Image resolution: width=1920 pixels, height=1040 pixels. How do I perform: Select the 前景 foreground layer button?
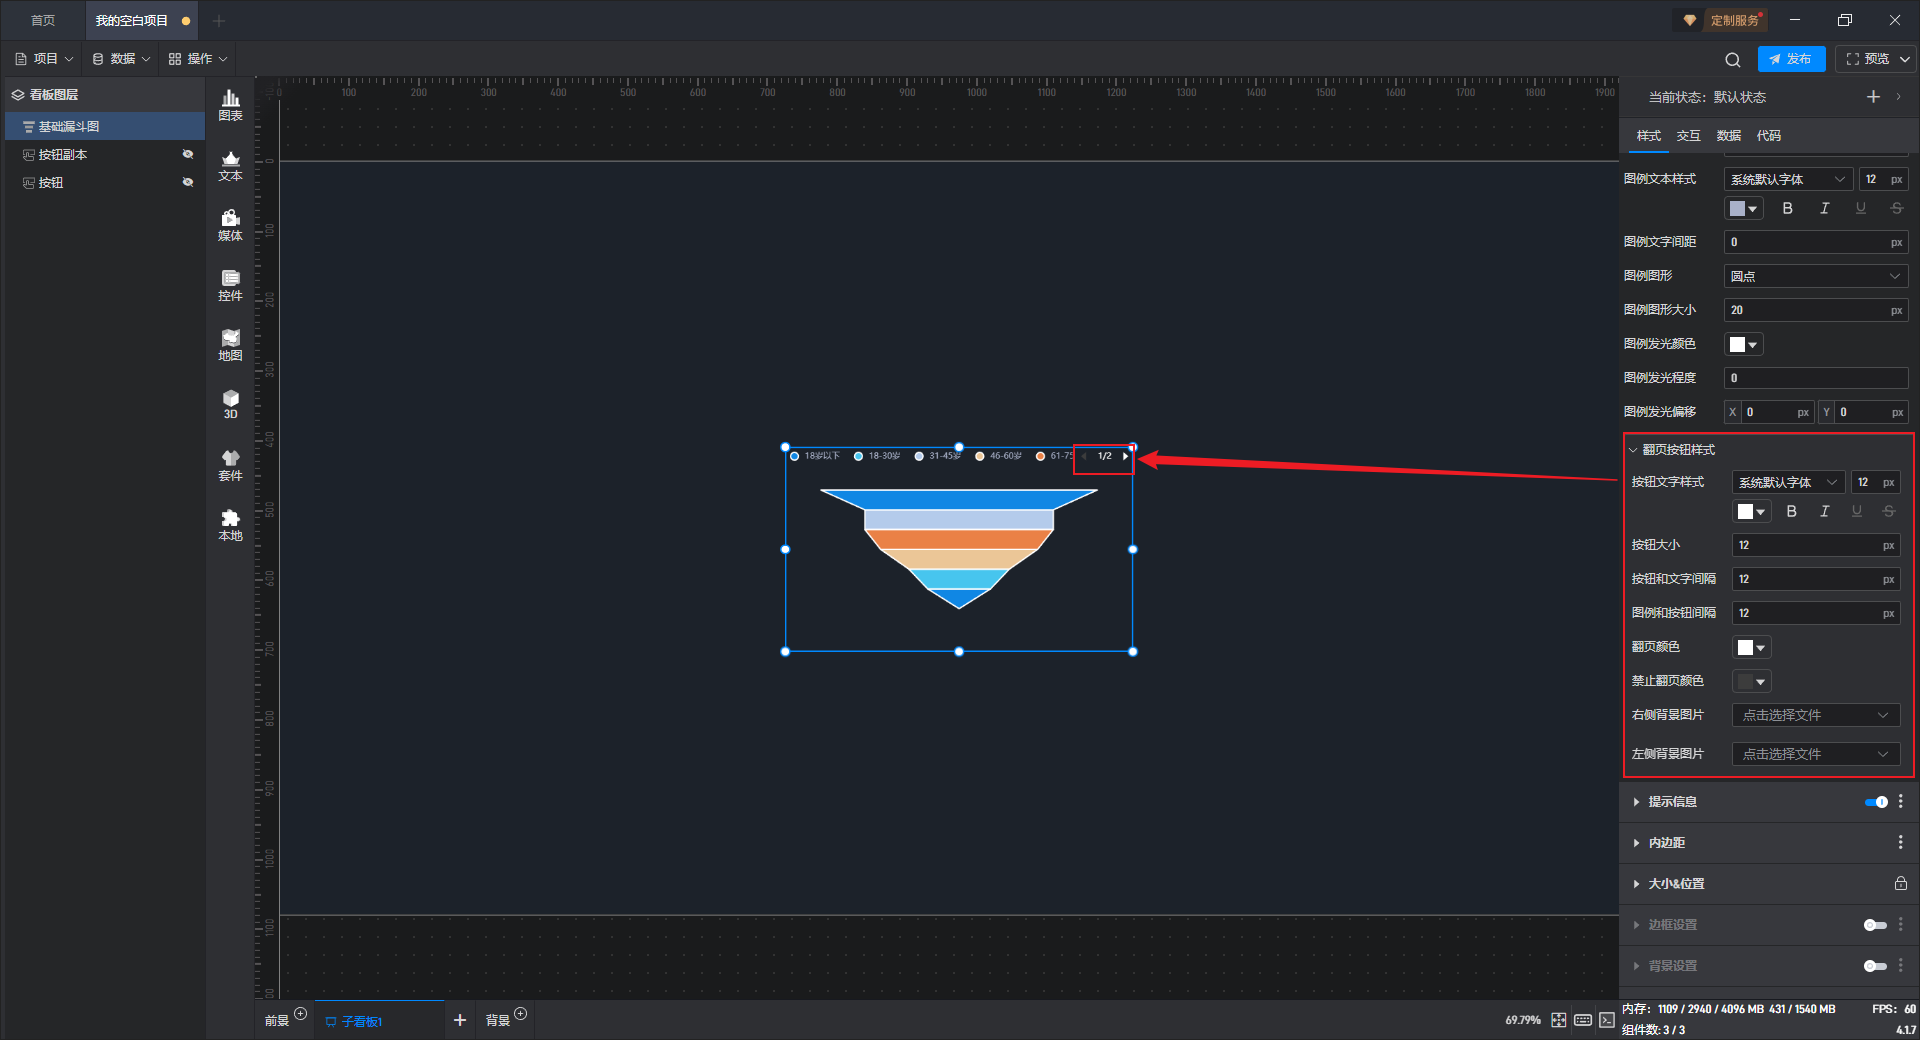pyautogui.click(x=277, y=1021)
